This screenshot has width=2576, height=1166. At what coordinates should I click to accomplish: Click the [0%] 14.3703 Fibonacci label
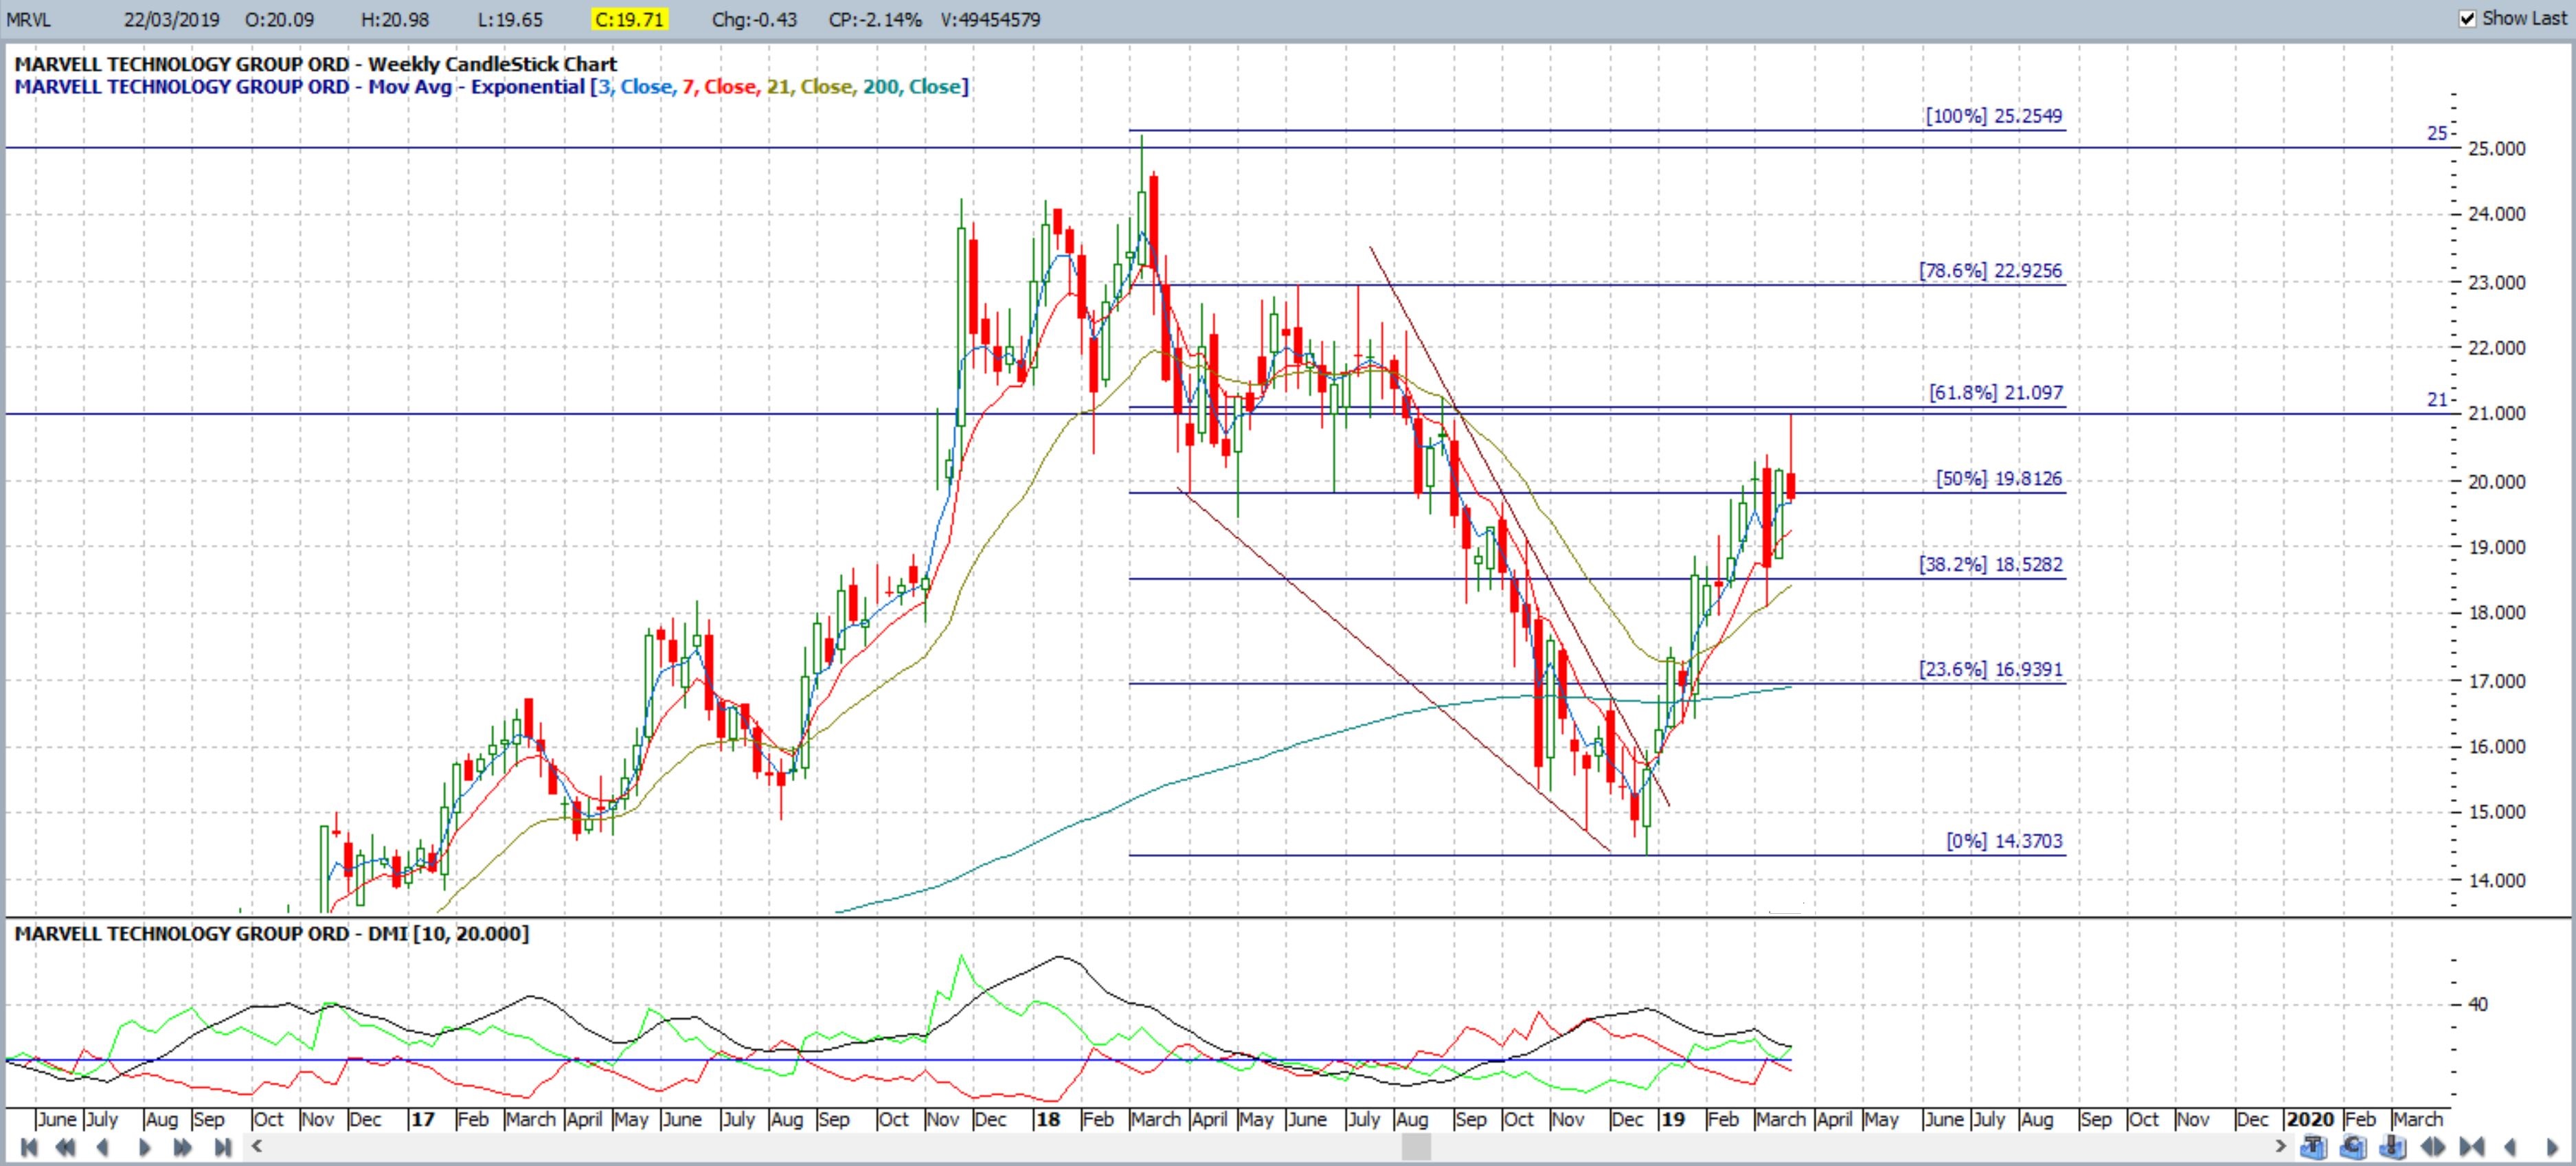[x=2004, y=842]
